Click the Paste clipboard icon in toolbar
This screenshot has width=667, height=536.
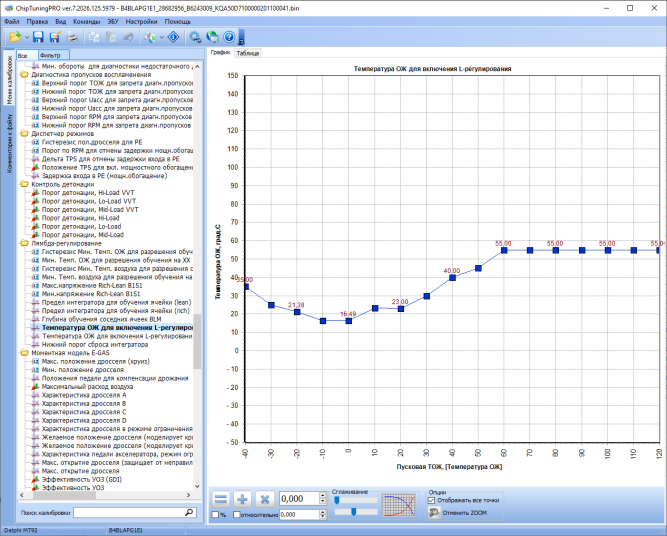pos(111,37)
